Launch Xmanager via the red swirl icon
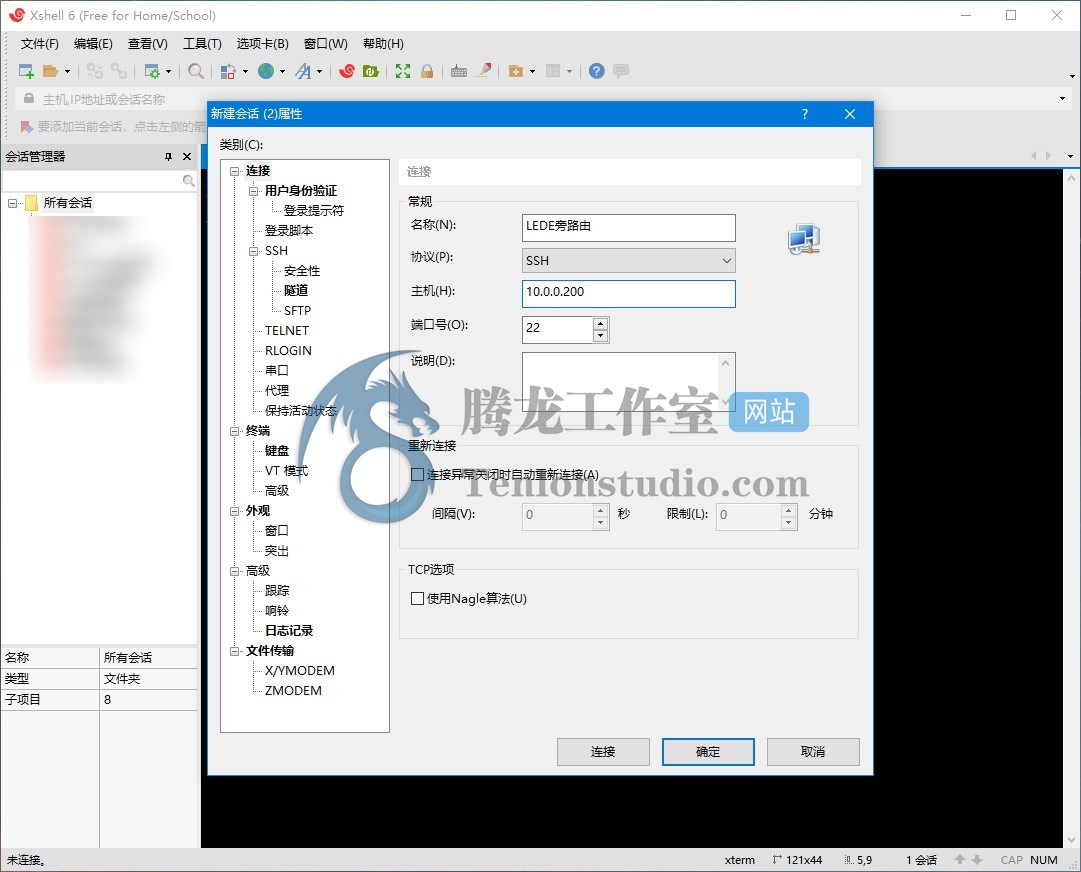The height and width of the screenshot is (872, 1081). click(x=347, y=71)
